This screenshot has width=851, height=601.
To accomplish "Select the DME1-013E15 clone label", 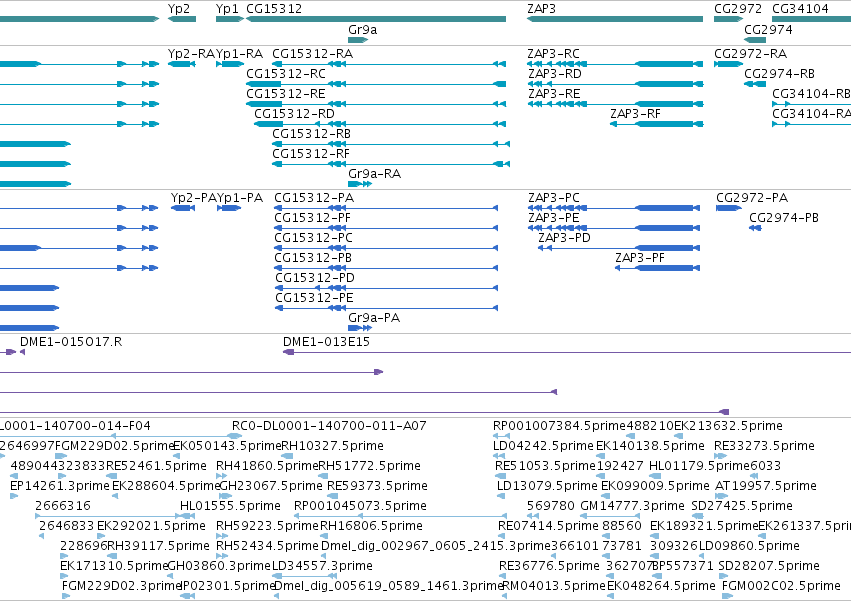I will tap(326, 342).
